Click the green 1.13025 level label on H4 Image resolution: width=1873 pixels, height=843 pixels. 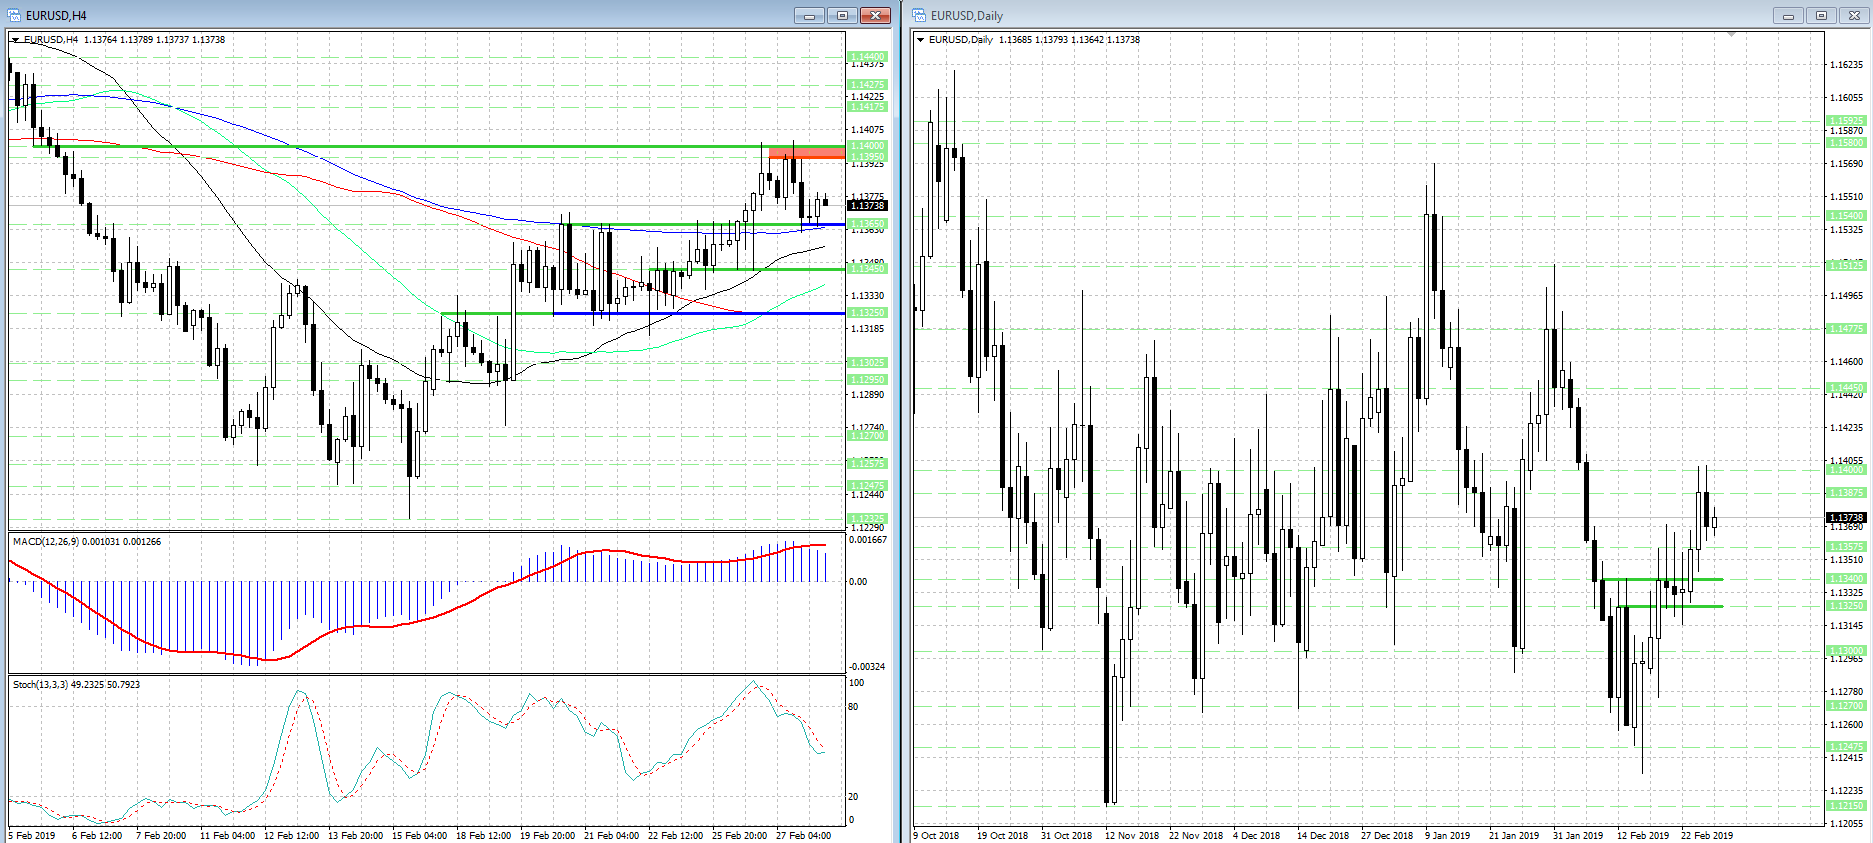867,363
